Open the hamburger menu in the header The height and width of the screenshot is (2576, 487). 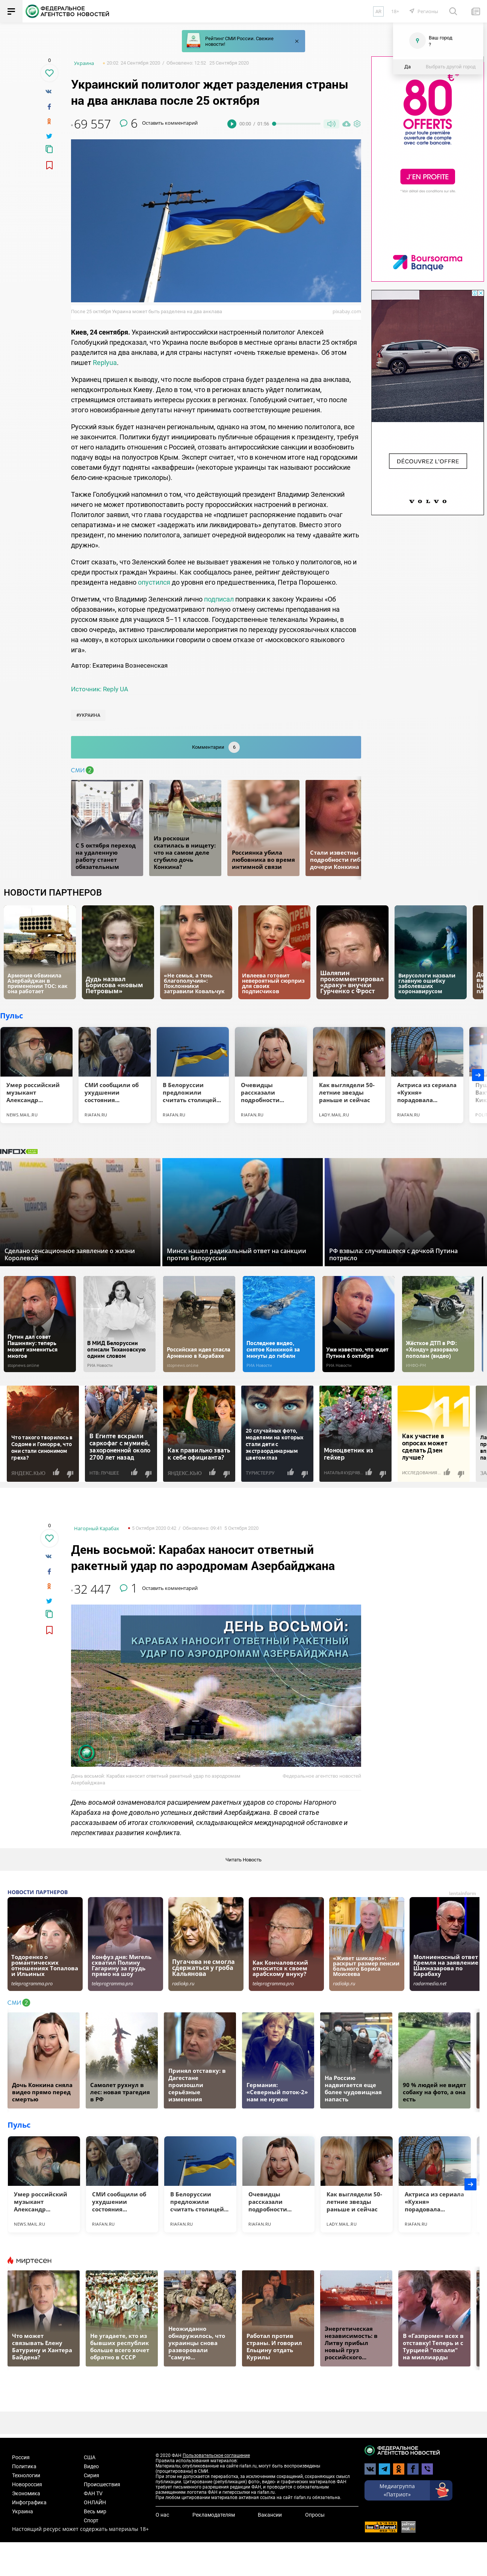(x=11, y=11)
